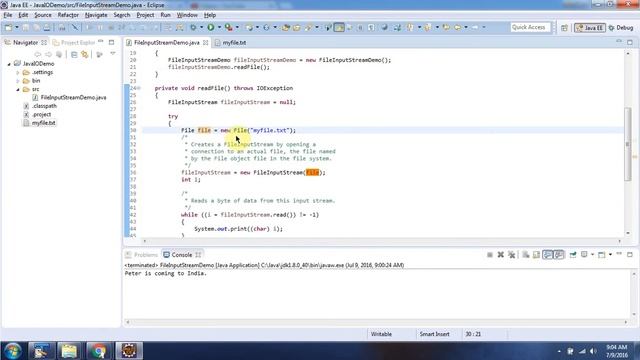640x360 pixels.
Task: Open the Open Console dropdown arrow
Action: point(610,255)
